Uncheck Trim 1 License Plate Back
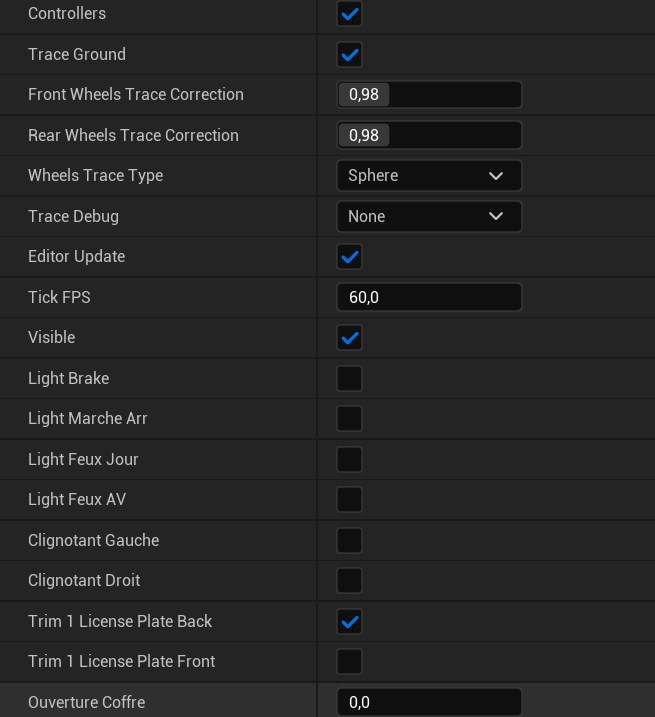 coord(349,622)
